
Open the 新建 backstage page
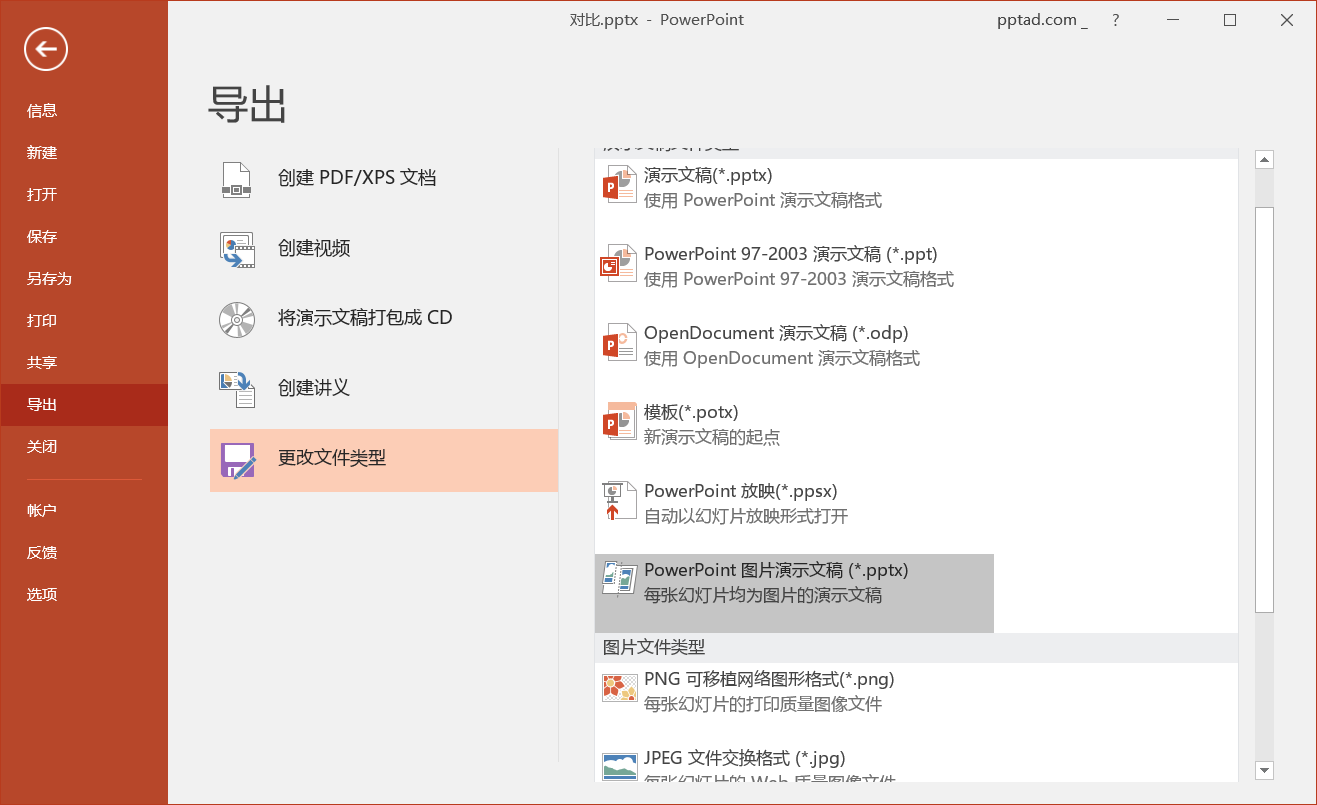pyautogui.click(x=84, y=153)
